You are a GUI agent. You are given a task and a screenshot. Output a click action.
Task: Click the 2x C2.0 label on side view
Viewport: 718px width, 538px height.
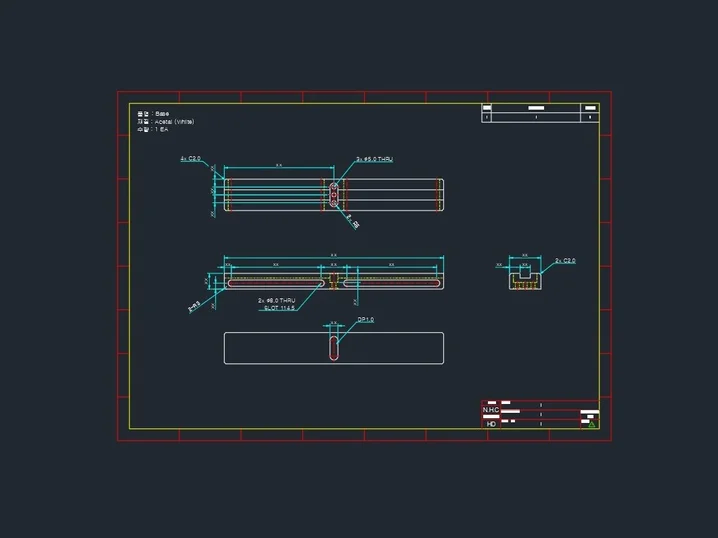coord(565,261)
